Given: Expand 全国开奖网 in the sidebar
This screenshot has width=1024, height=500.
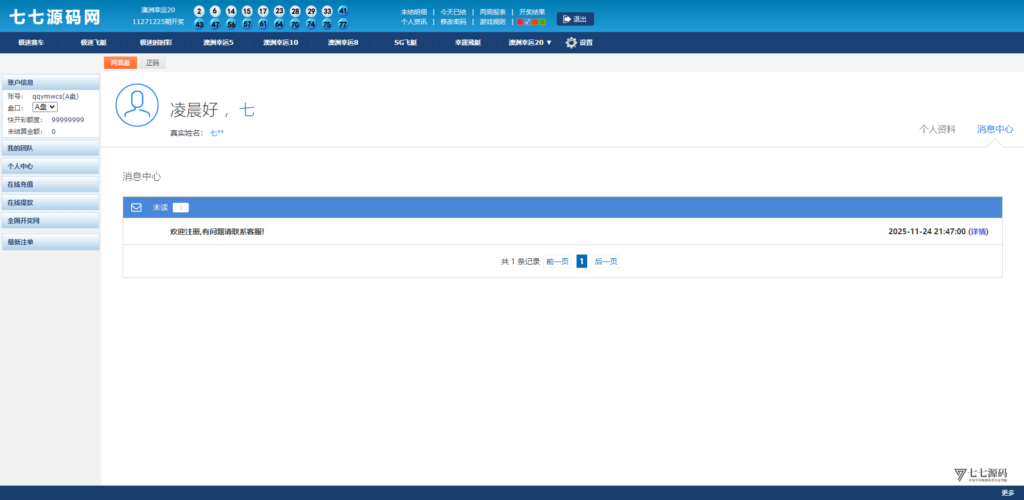Looking at the screenshot, I should pyautogui.click(x=51, y=221).
